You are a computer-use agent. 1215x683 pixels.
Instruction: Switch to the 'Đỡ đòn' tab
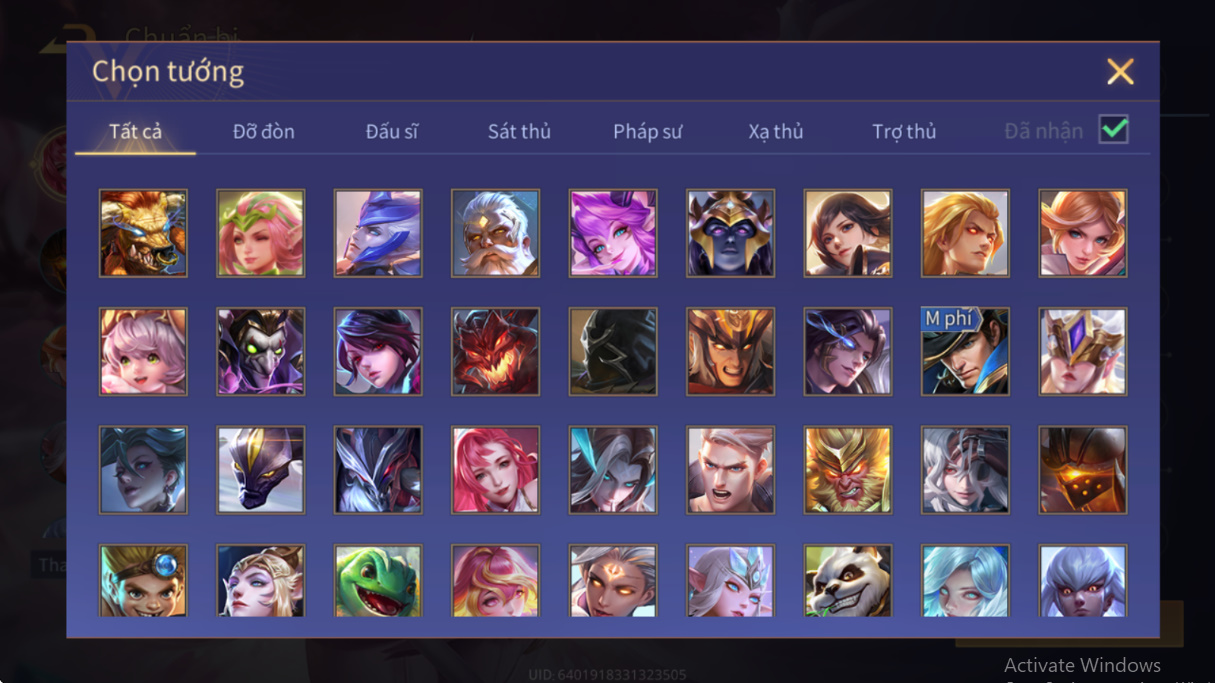pos(264,131)
